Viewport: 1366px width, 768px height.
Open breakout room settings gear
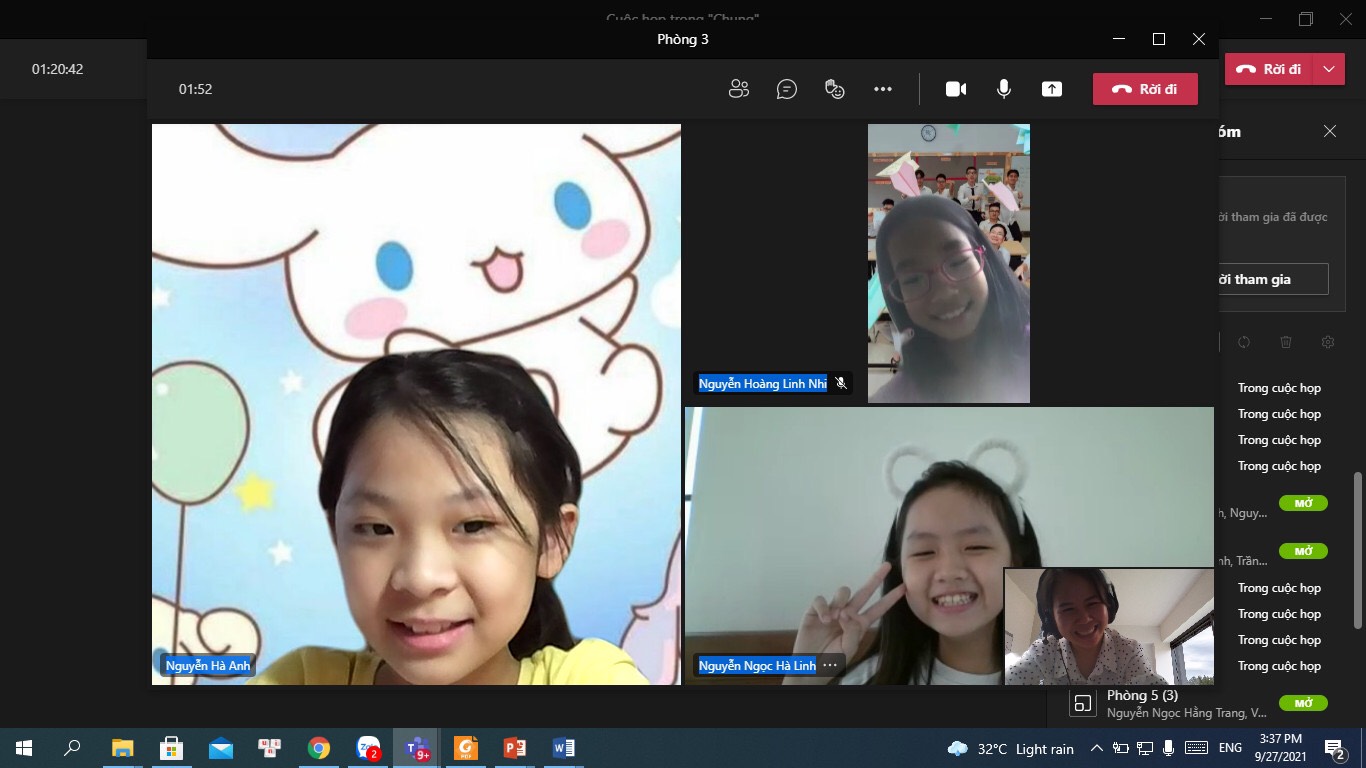1328,342
